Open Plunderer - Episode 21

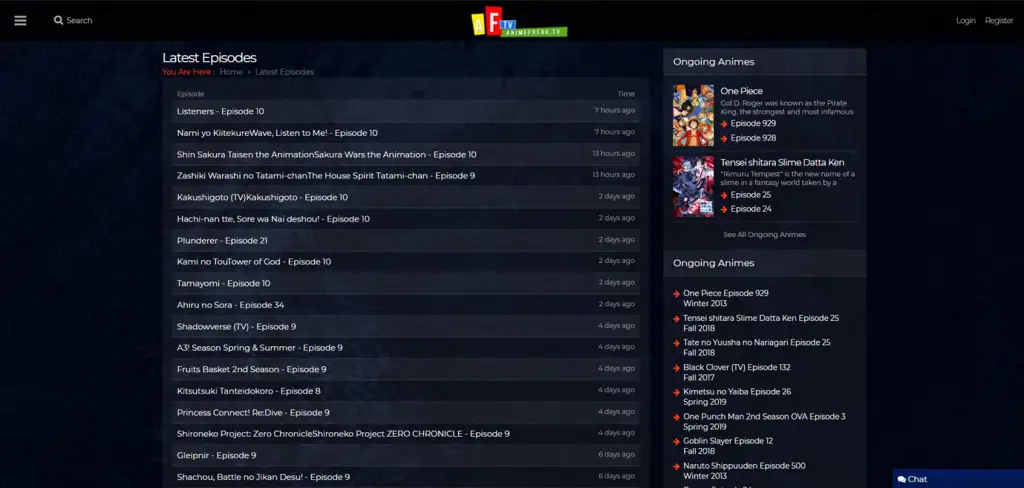pos(222,240)
